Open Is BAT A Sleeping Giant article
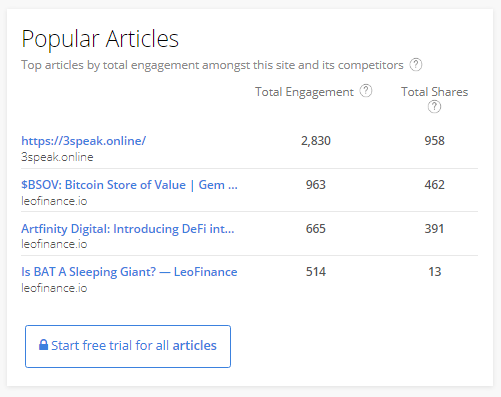Image resolution: width=501 pixels, height=397 pixels. pos(129,272)
